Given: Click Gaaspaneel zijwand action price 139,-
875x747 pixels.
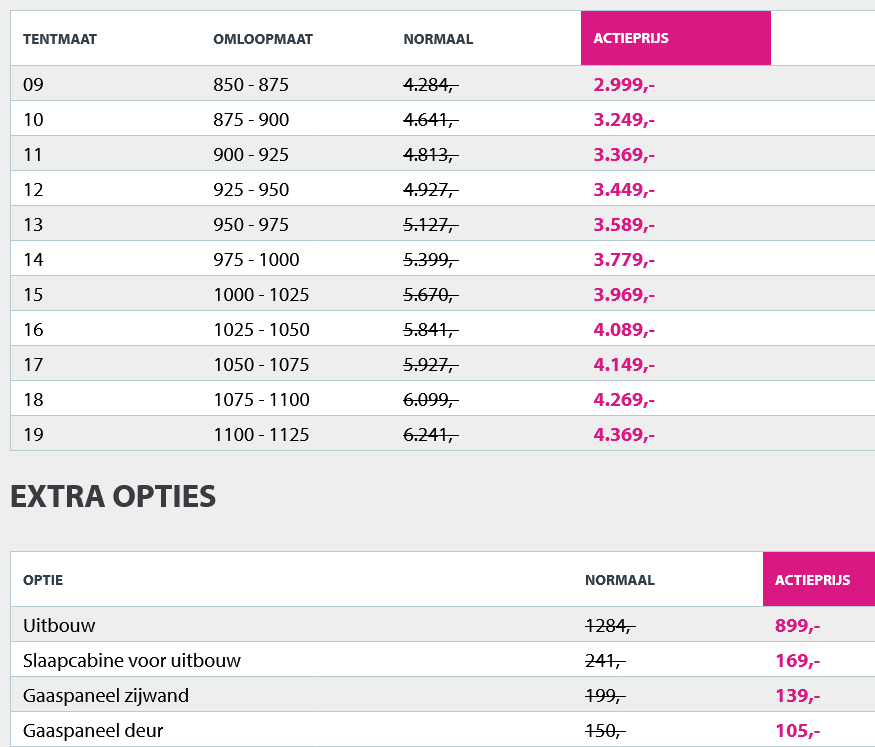Looking at the screenshot, I should (x=797, y=696).
